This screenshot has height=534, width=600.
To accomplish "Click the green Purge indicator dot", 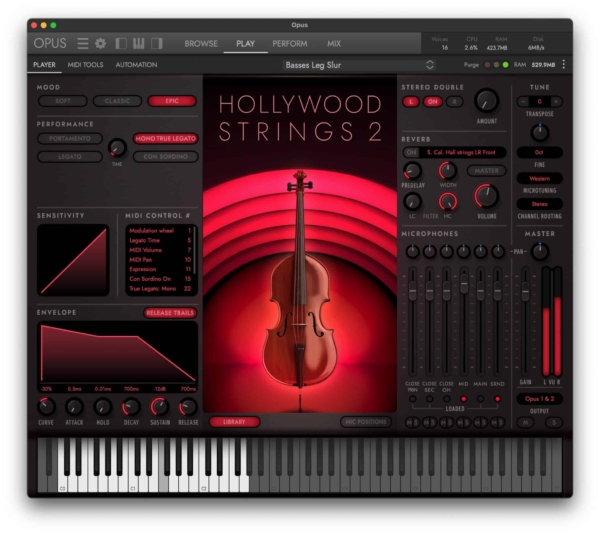I will 505,65.
